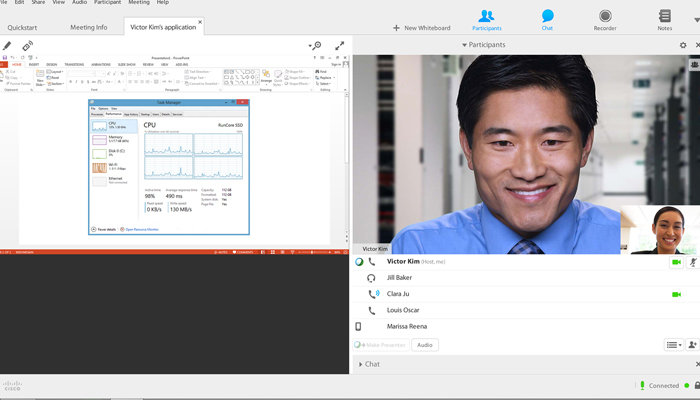Toggle Clara Ju's video camera
The image size is (700, 400).
pos(676,294)
